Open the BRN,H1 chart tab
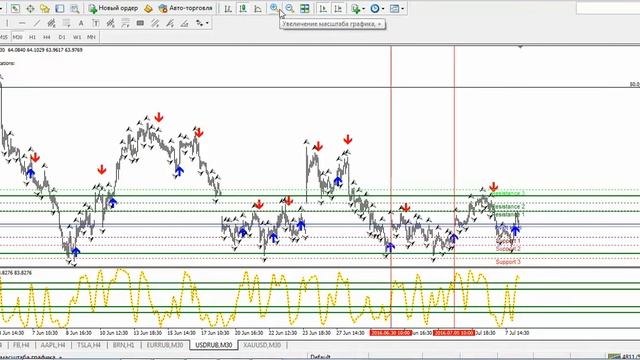The image size is (640, 360). coord(123,345)
